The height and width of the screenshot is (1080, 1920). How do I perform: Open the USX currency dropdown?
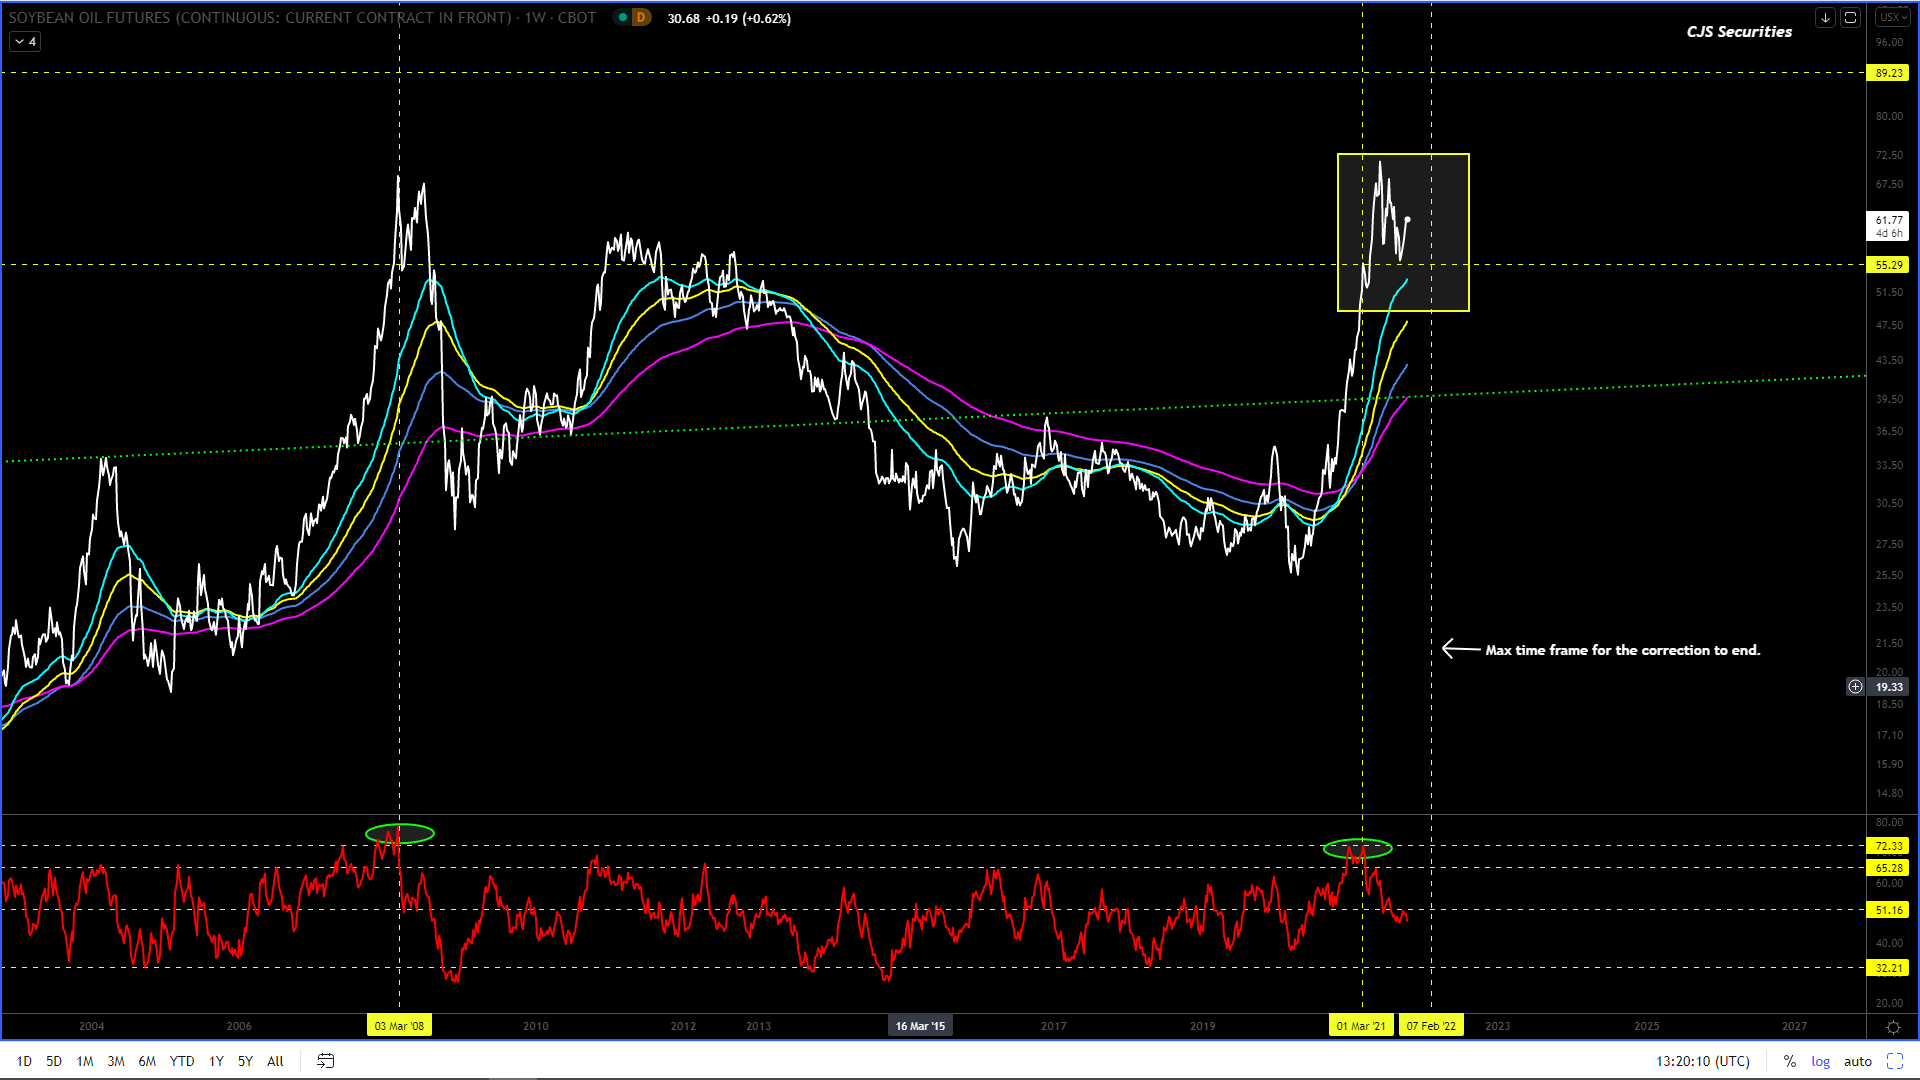pos(1892,17)
